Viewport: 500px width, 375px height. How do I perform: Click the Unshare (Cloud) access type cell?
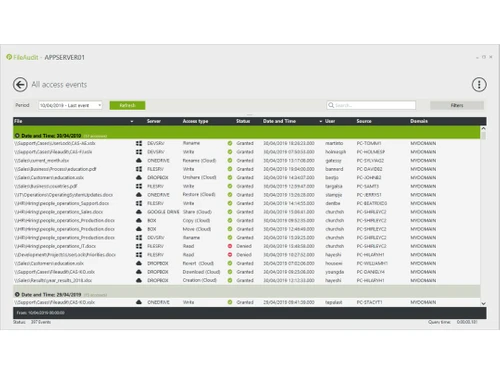point(199,178)
